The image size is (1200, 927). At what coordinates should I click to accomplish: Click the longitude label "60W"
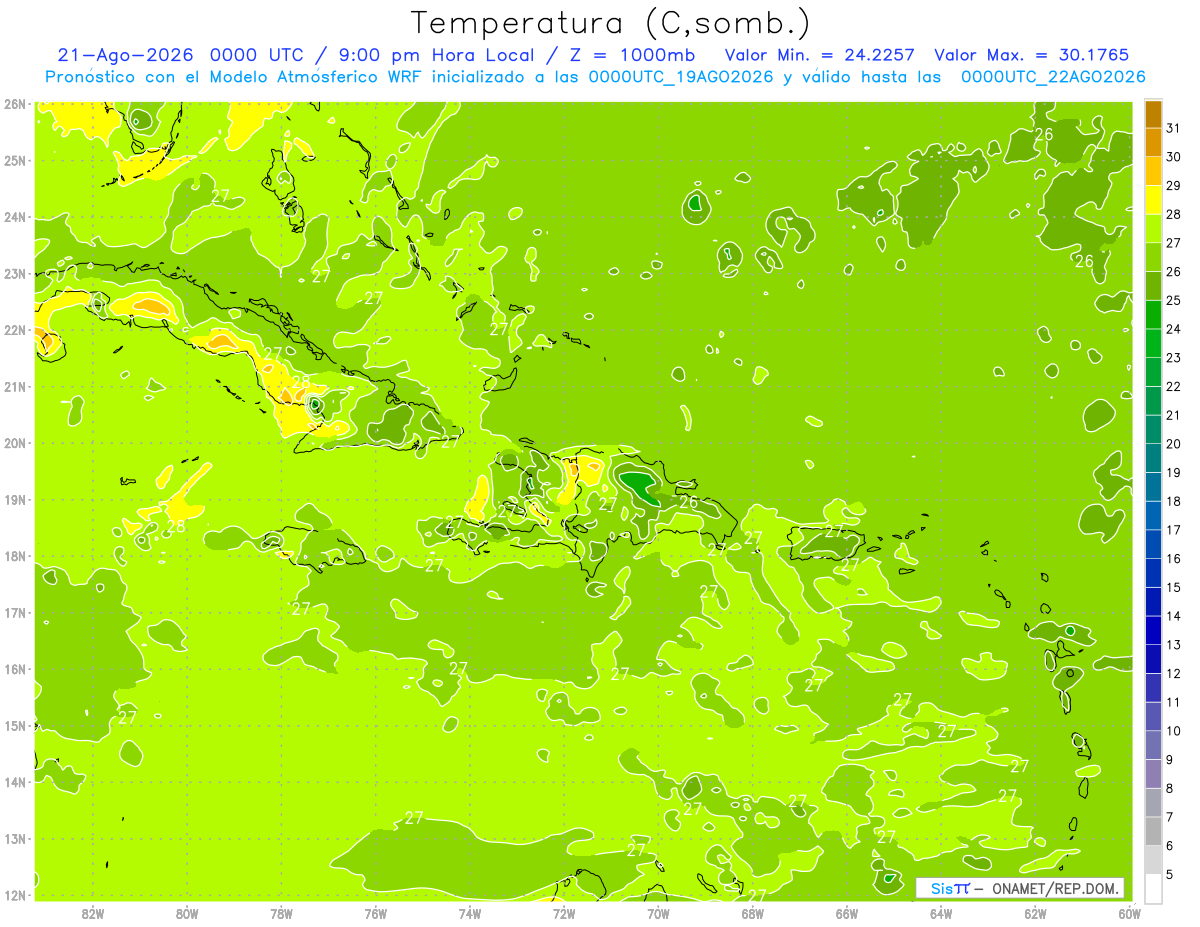(1130, 912)
